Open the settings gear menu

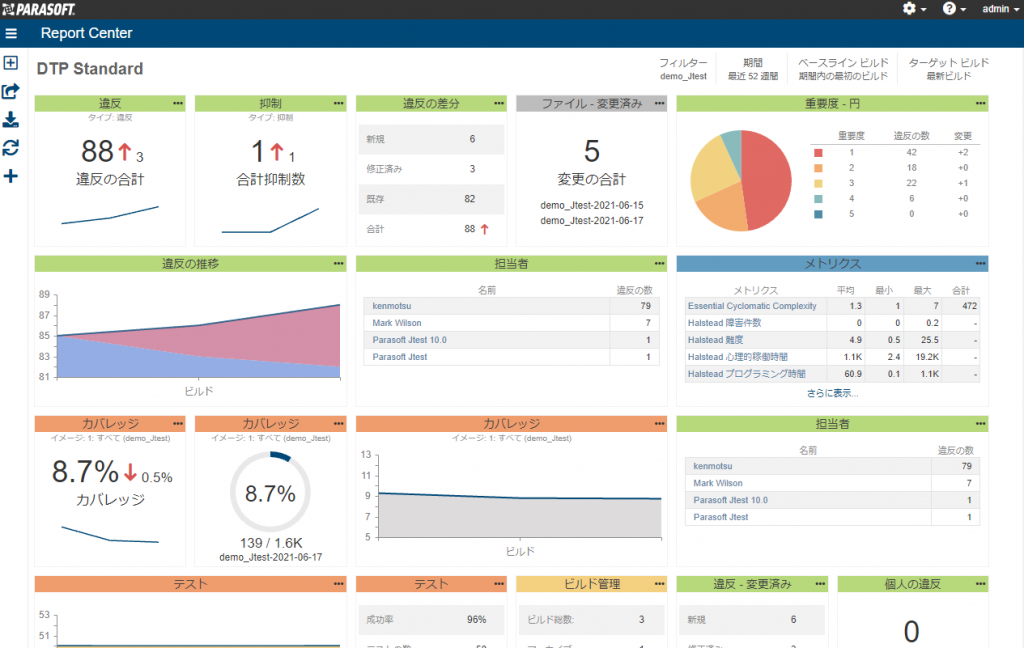(914, 8)
